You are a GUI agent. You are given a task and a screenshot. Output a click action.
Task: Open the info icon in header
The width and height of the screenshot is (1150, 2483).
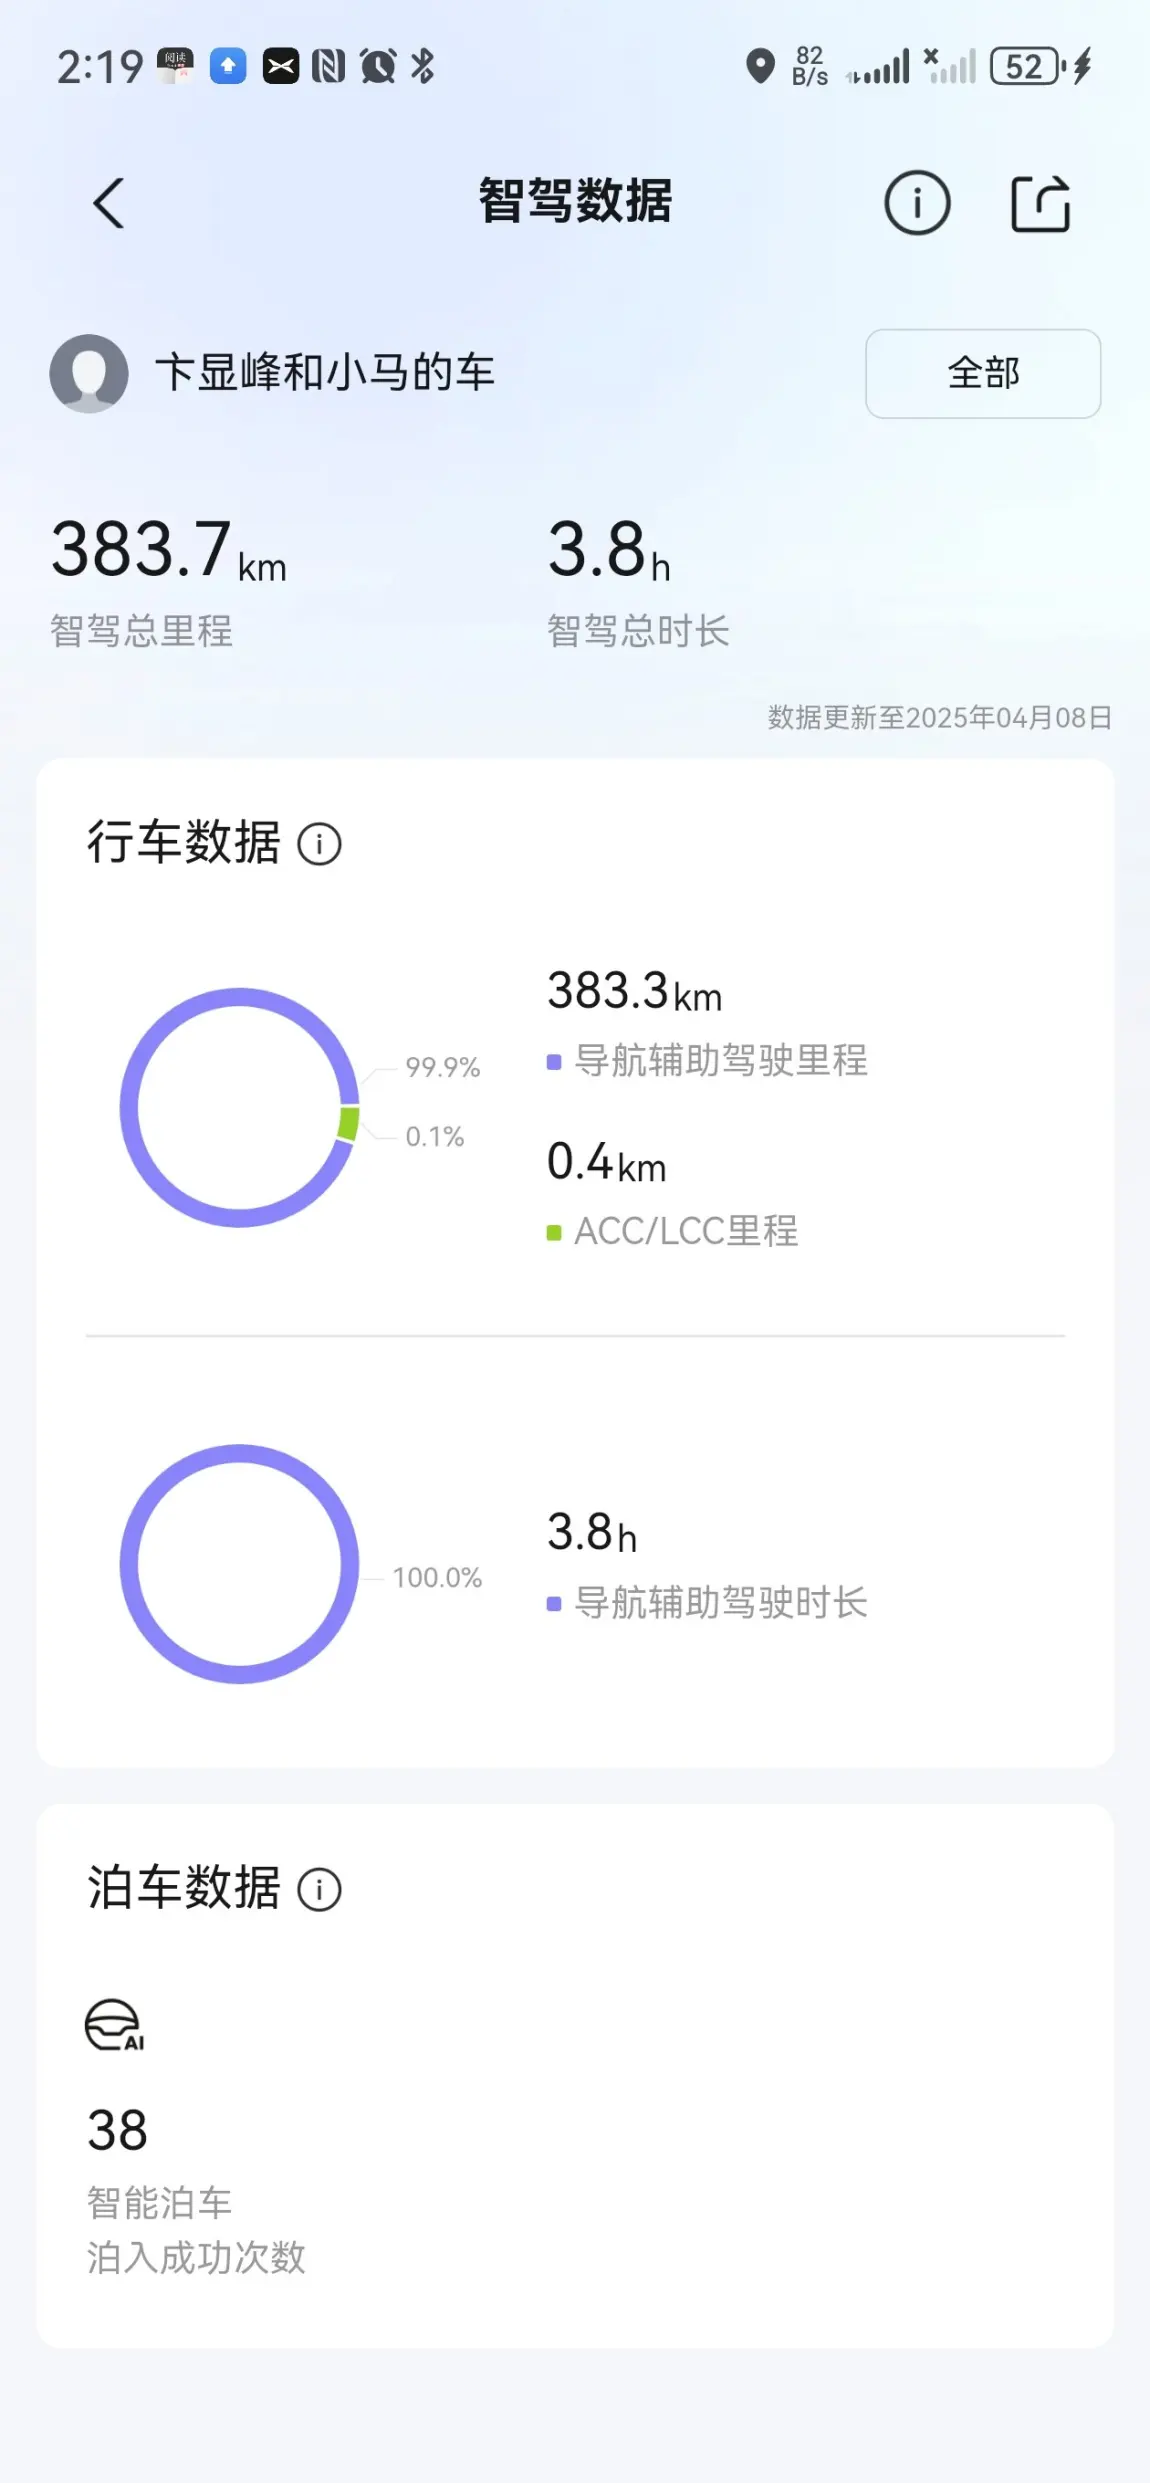(916, 203)
